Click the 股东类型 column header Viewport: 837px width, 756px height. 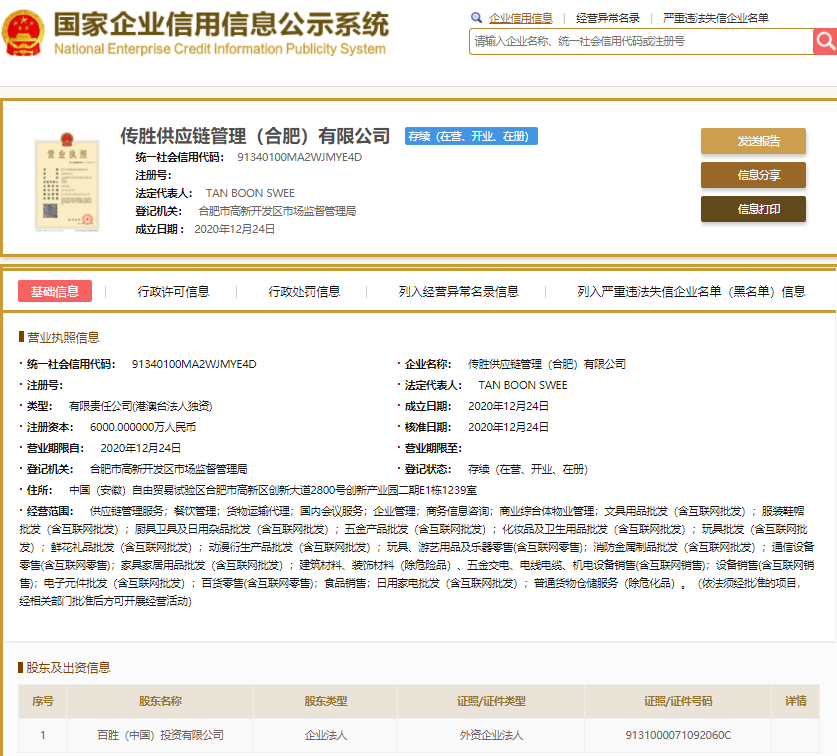pyautogui.click(x=326, y=701)
